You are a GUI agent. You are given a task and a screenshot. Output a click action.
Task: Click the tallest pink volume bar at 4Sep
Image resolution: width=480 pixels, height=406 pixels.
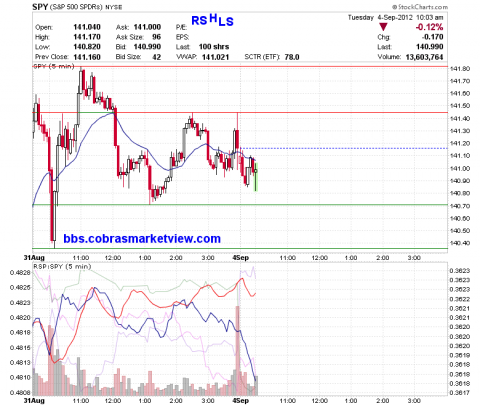[238, 350]
